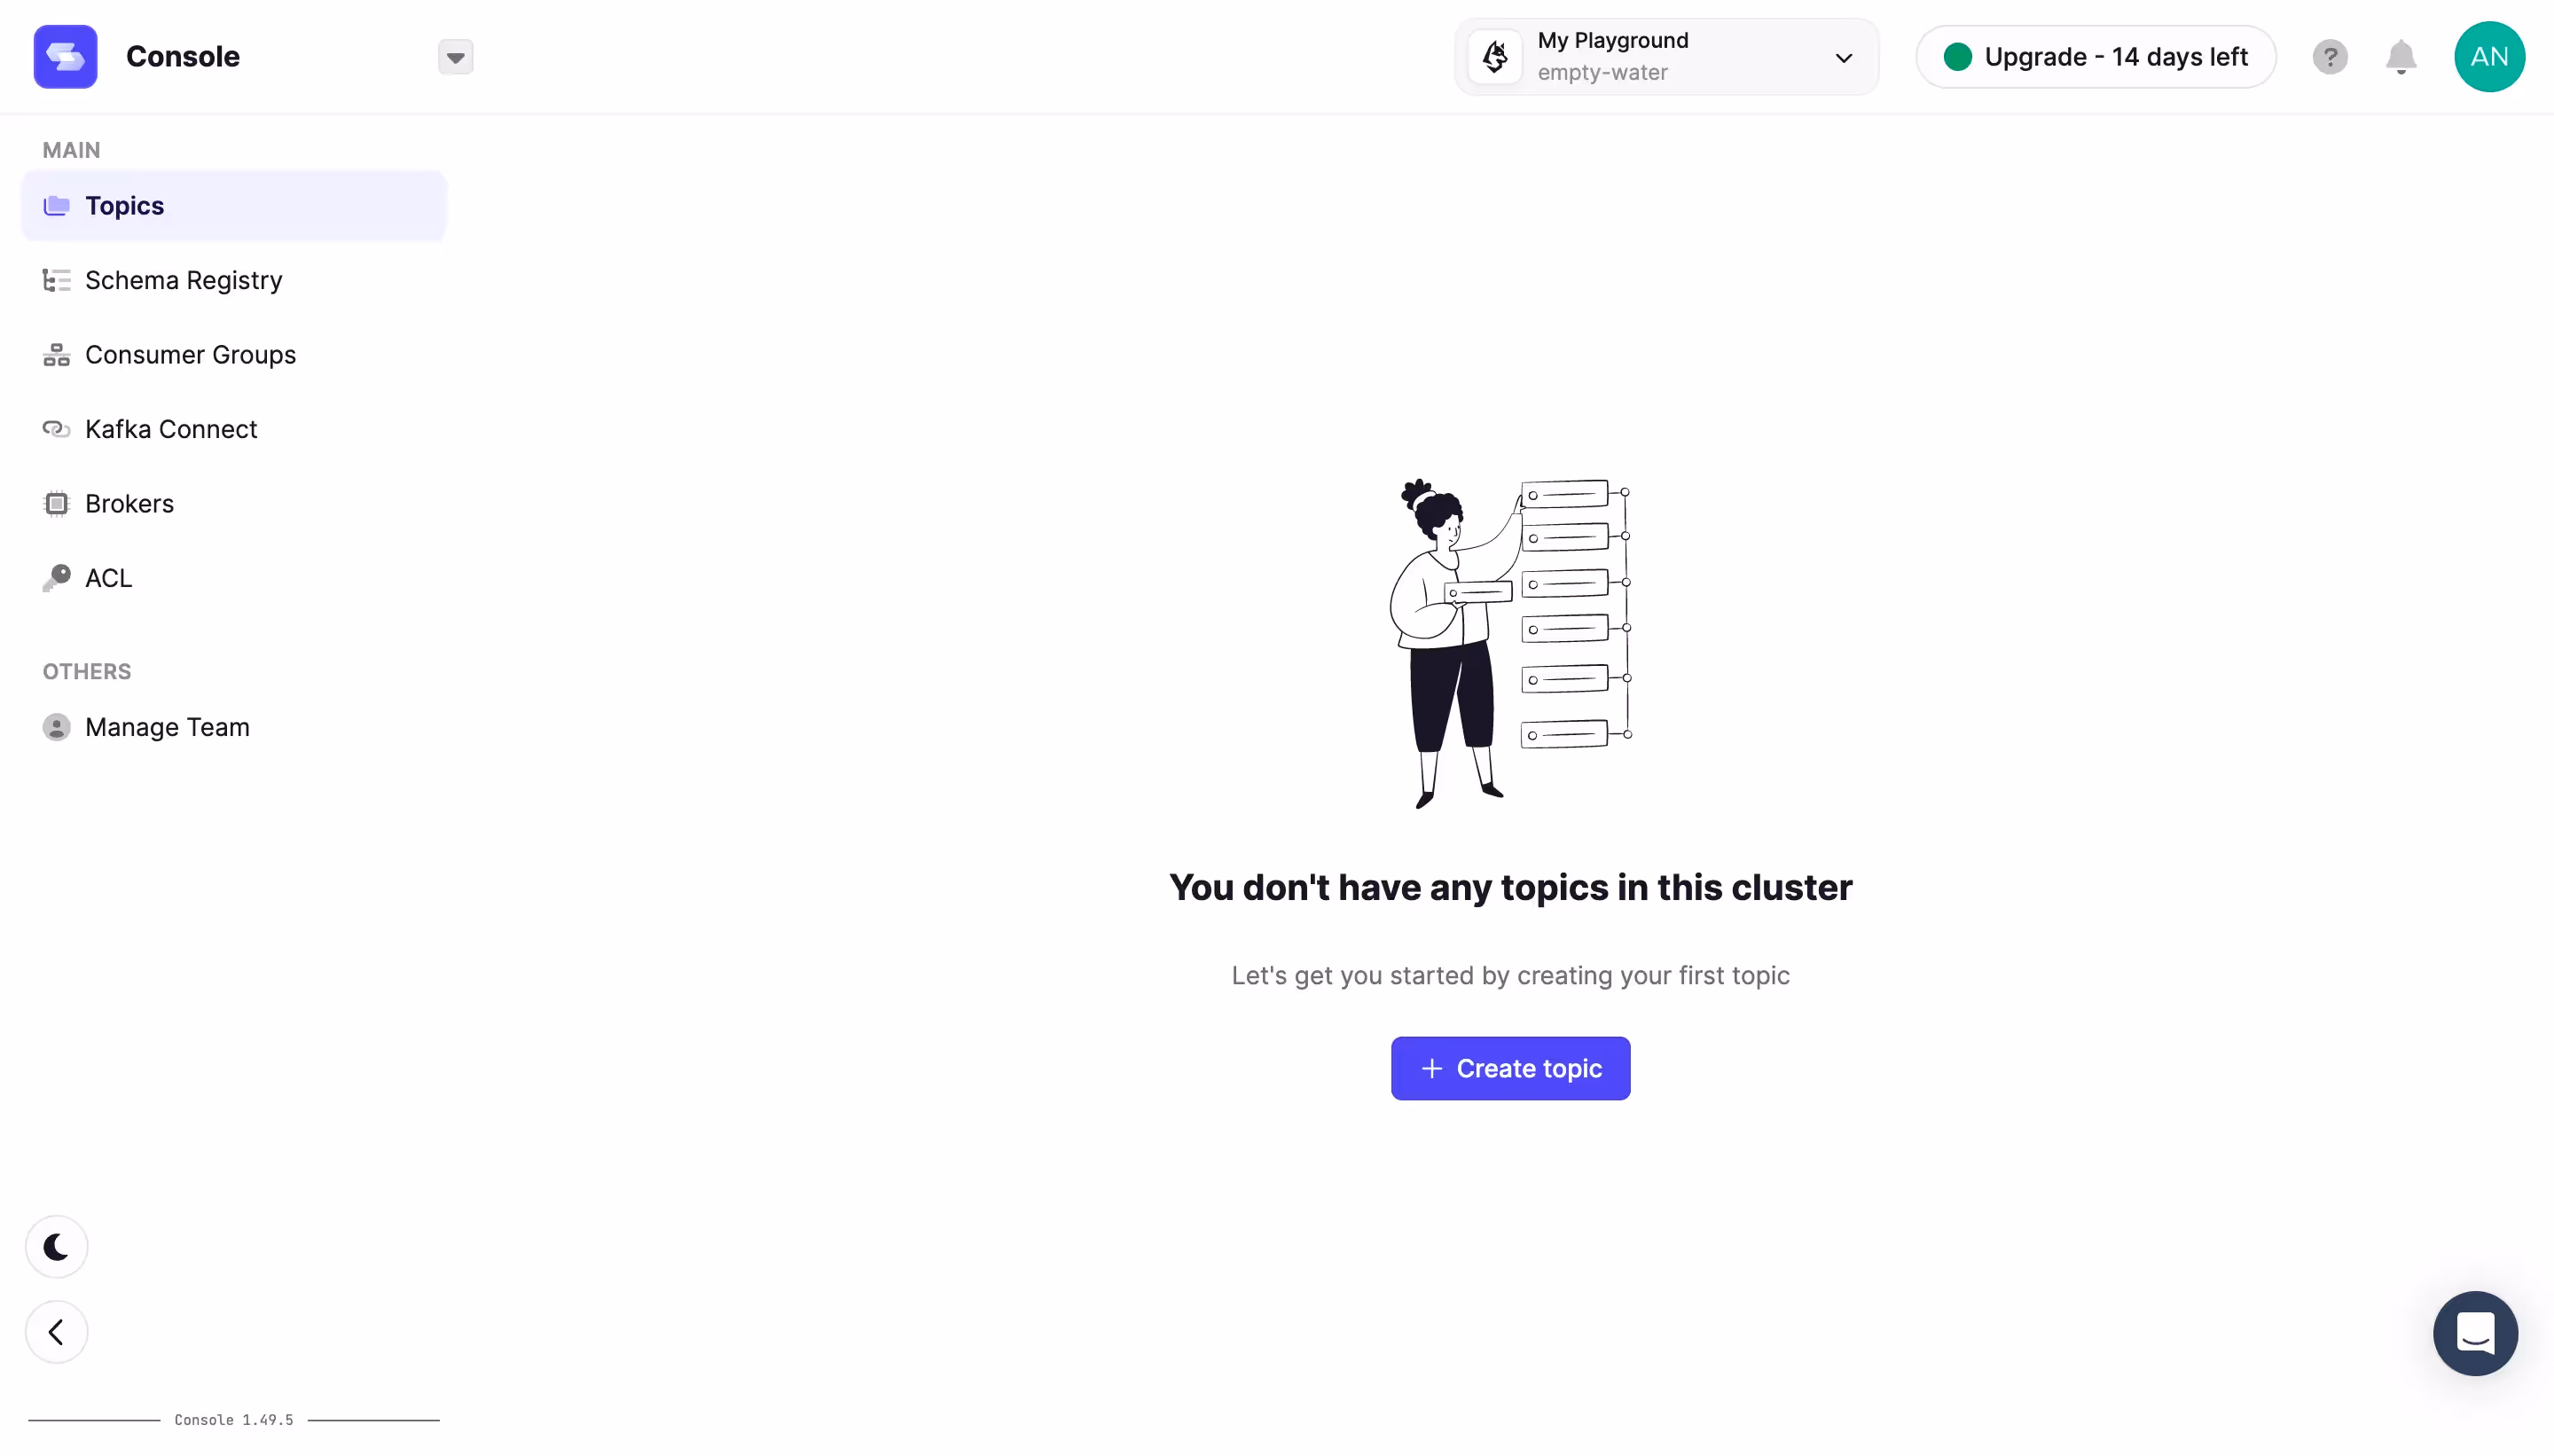Image resolution: width=2554 pixels, height=1456 pixels.
Task: Open the AN user avatar menu
Action: (2489, 57)
